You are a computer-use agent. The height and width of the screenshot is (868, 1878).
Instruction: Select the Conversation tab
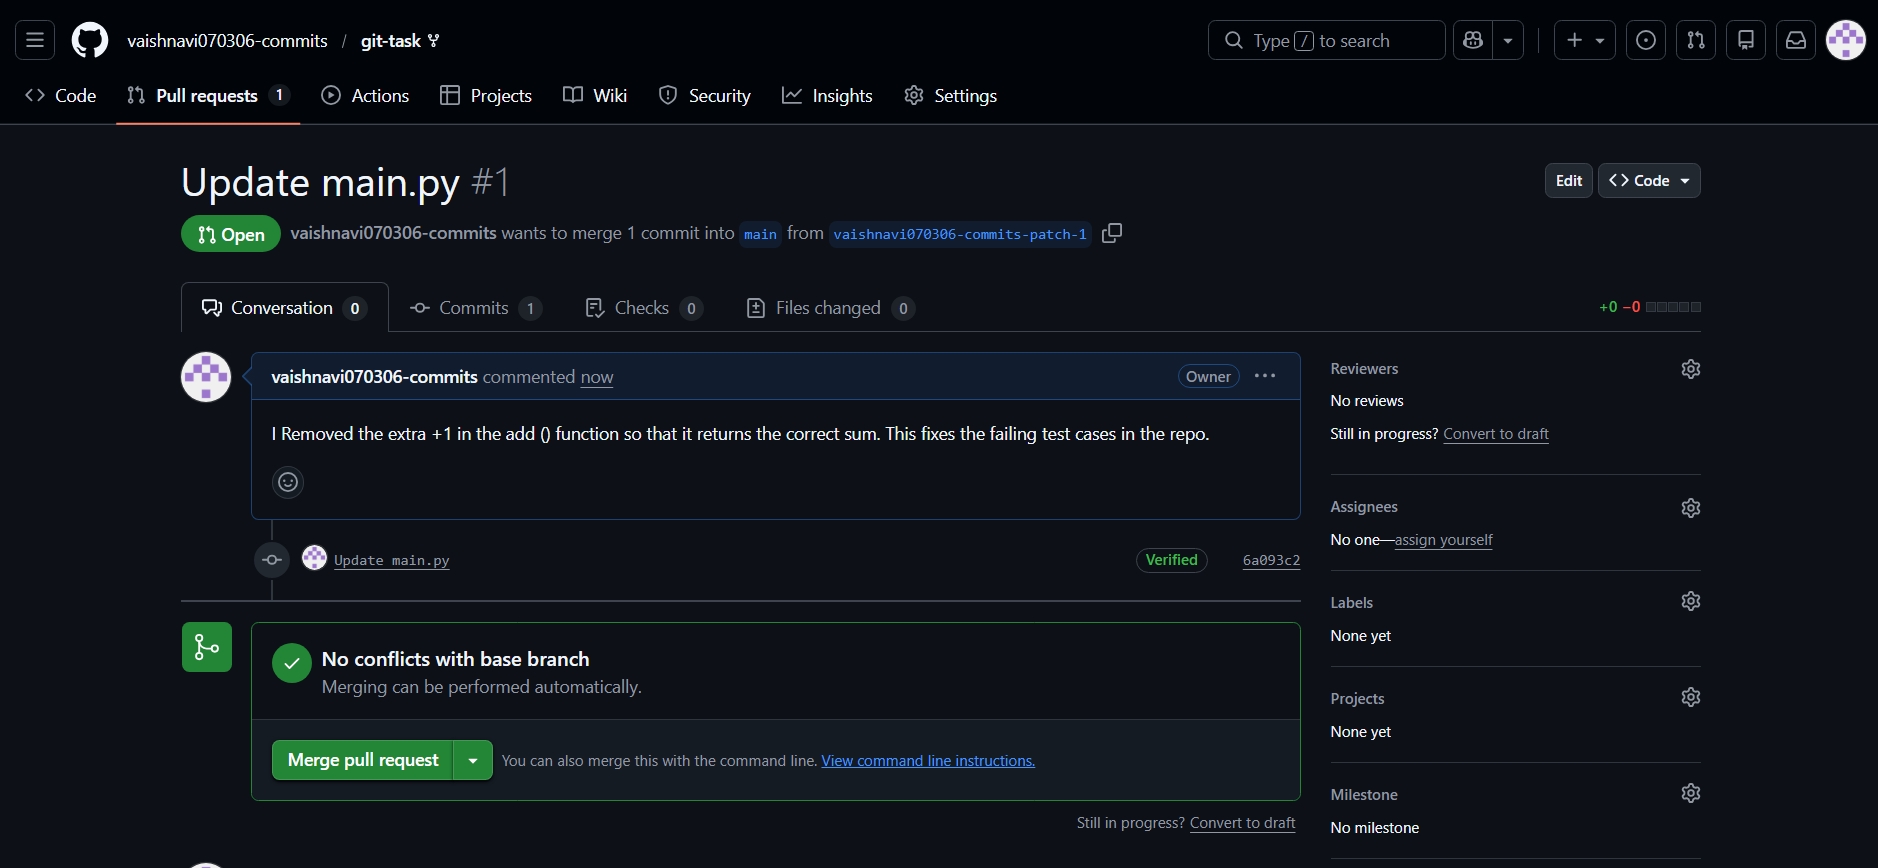[284, 308]
